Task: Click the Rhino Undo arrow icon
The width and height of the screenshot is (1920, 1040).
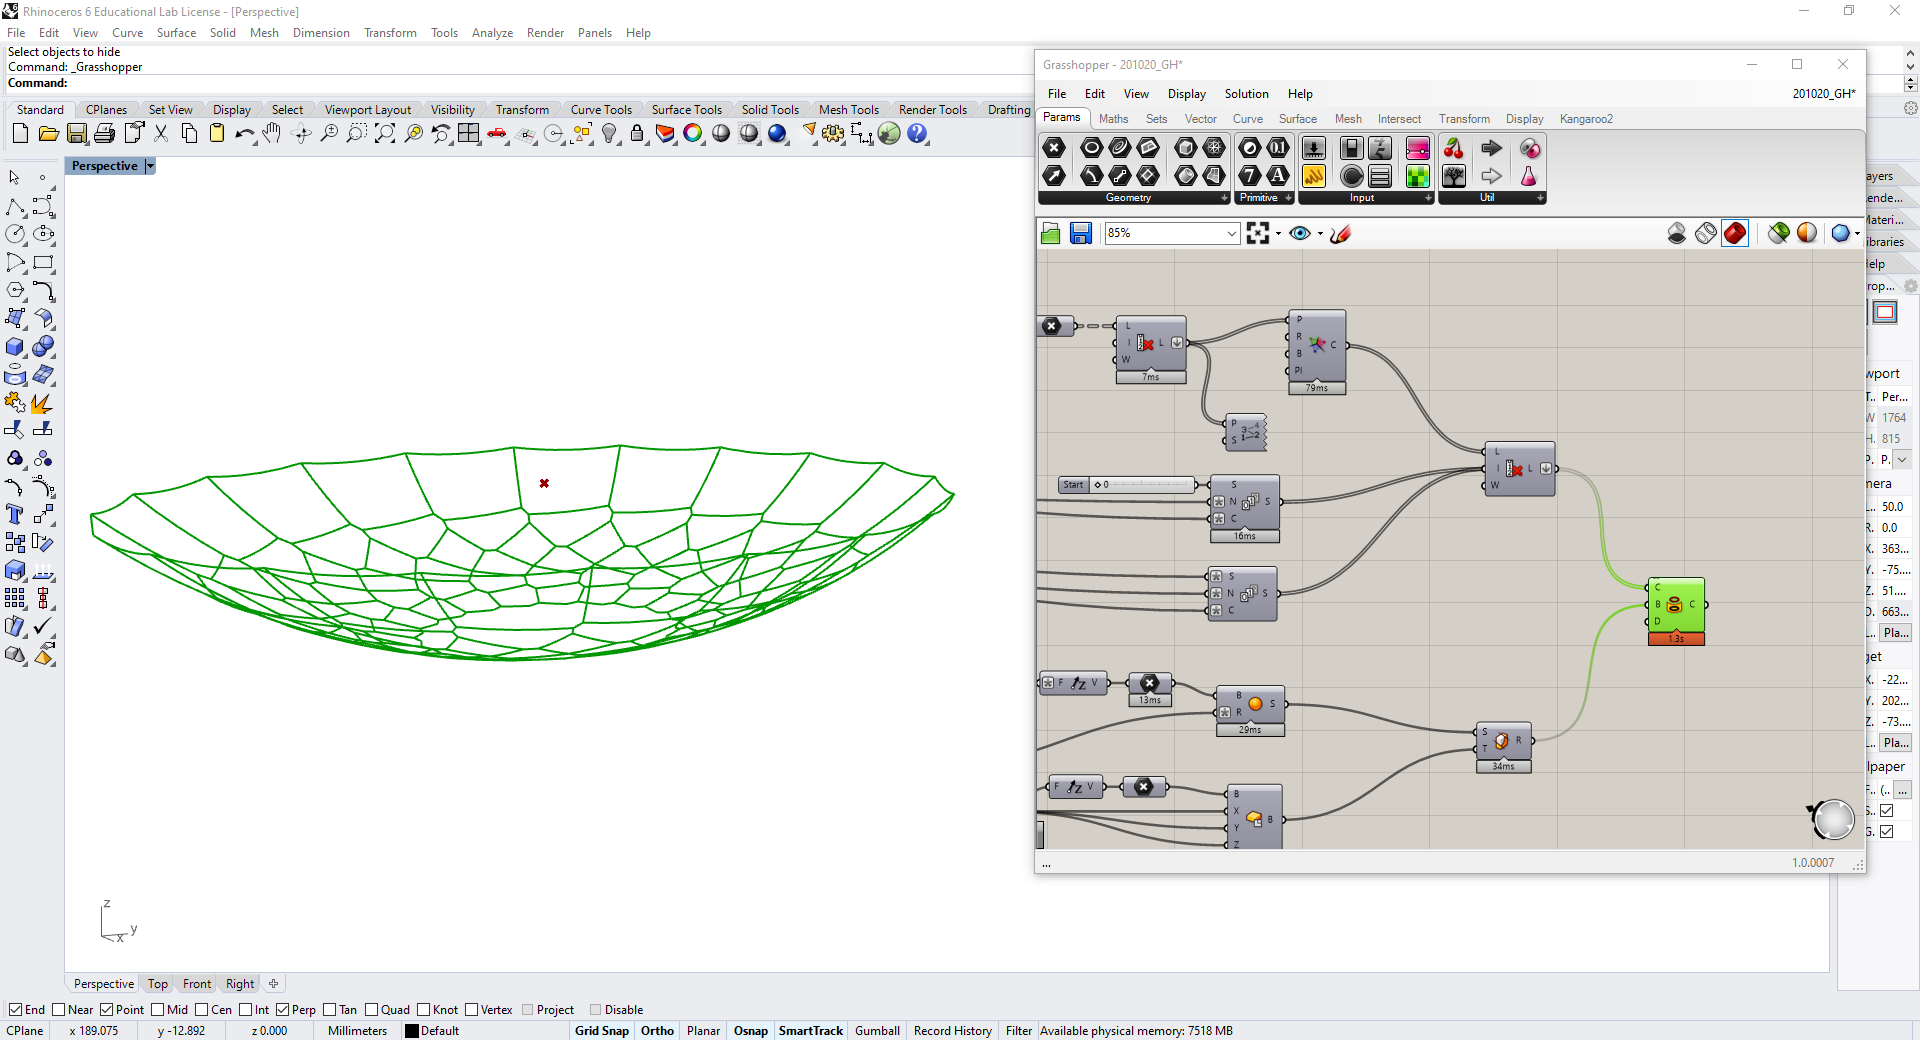Action: click(245, 133)
